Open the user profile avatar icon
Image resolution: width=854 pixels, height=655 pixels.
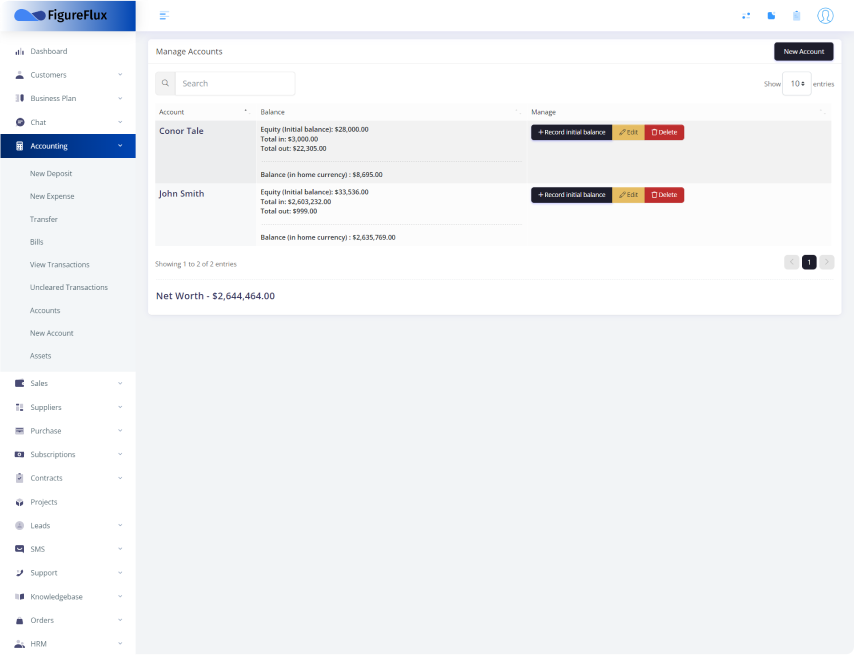click(825, 15)
